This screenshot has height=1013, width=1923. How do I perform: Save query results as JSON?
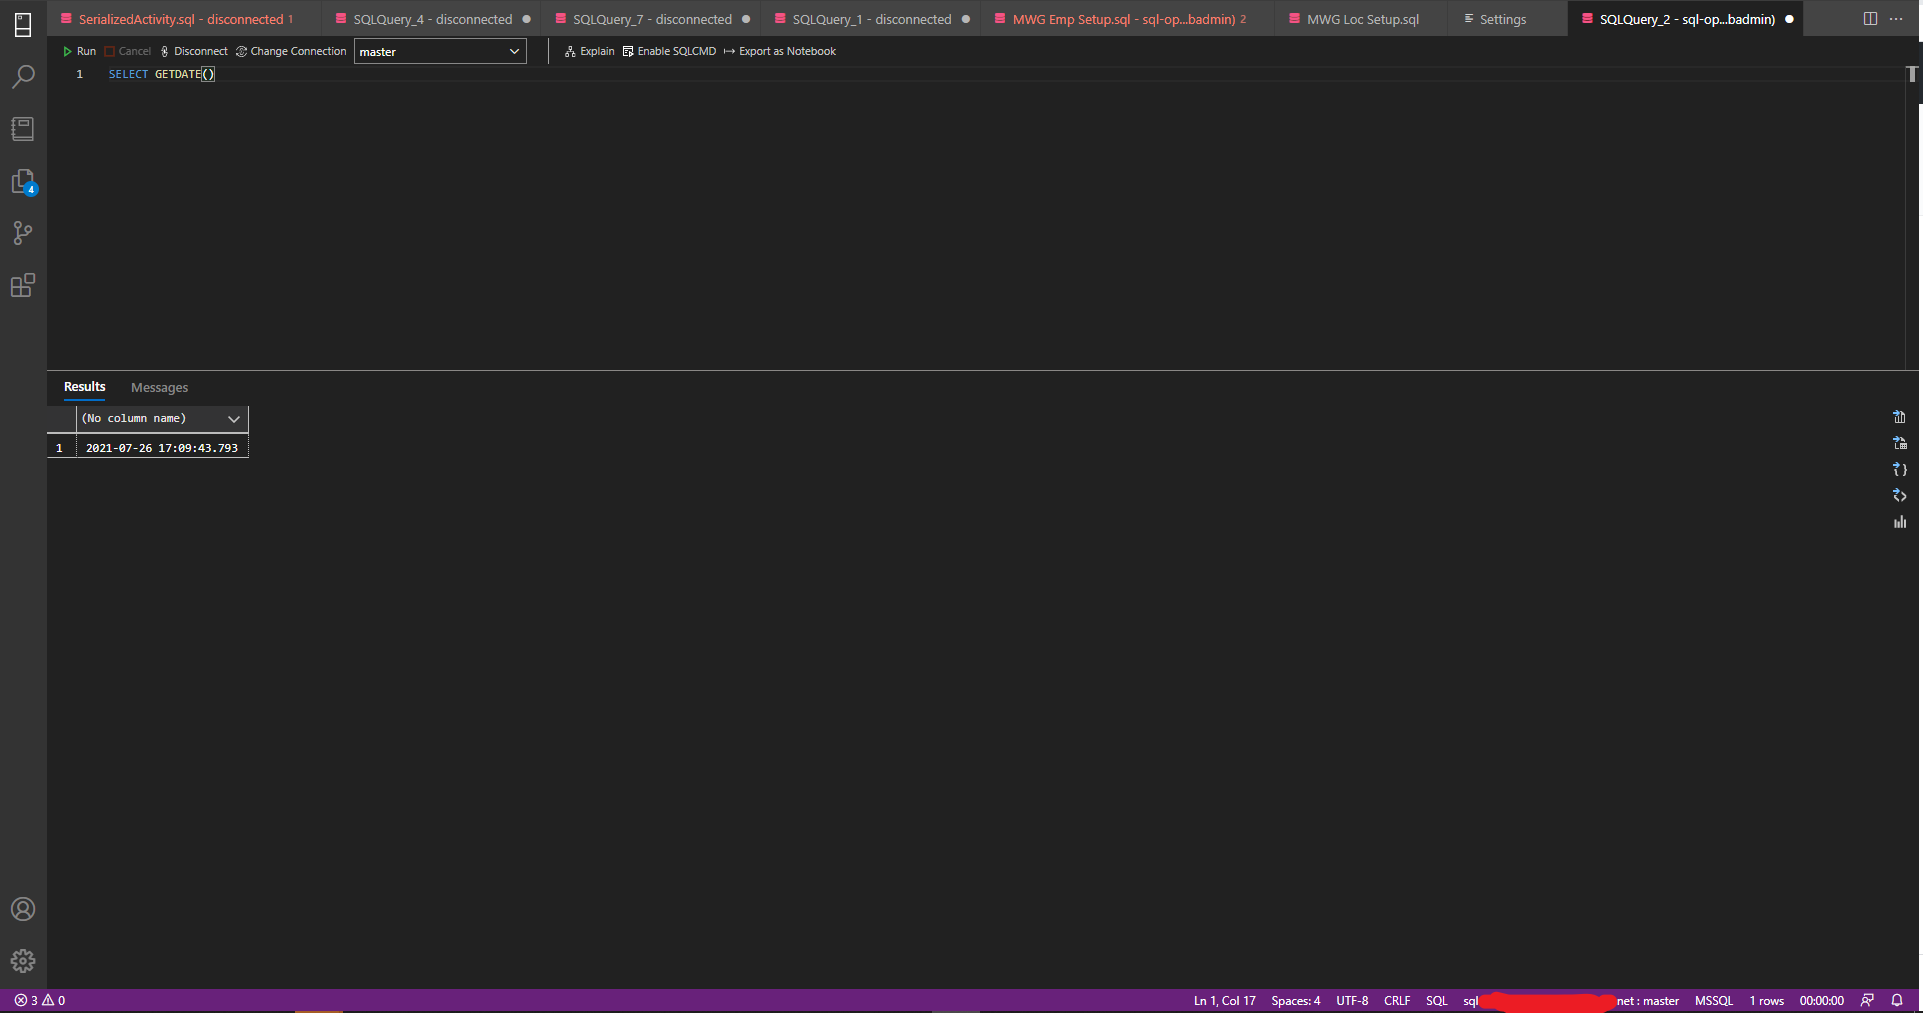coord(1899,469)
